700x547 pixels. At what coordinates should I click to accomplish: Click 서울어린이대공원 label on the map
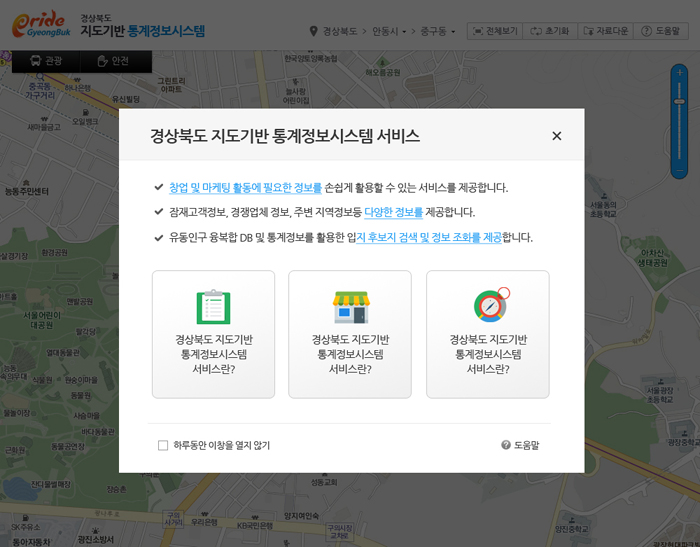42,320
